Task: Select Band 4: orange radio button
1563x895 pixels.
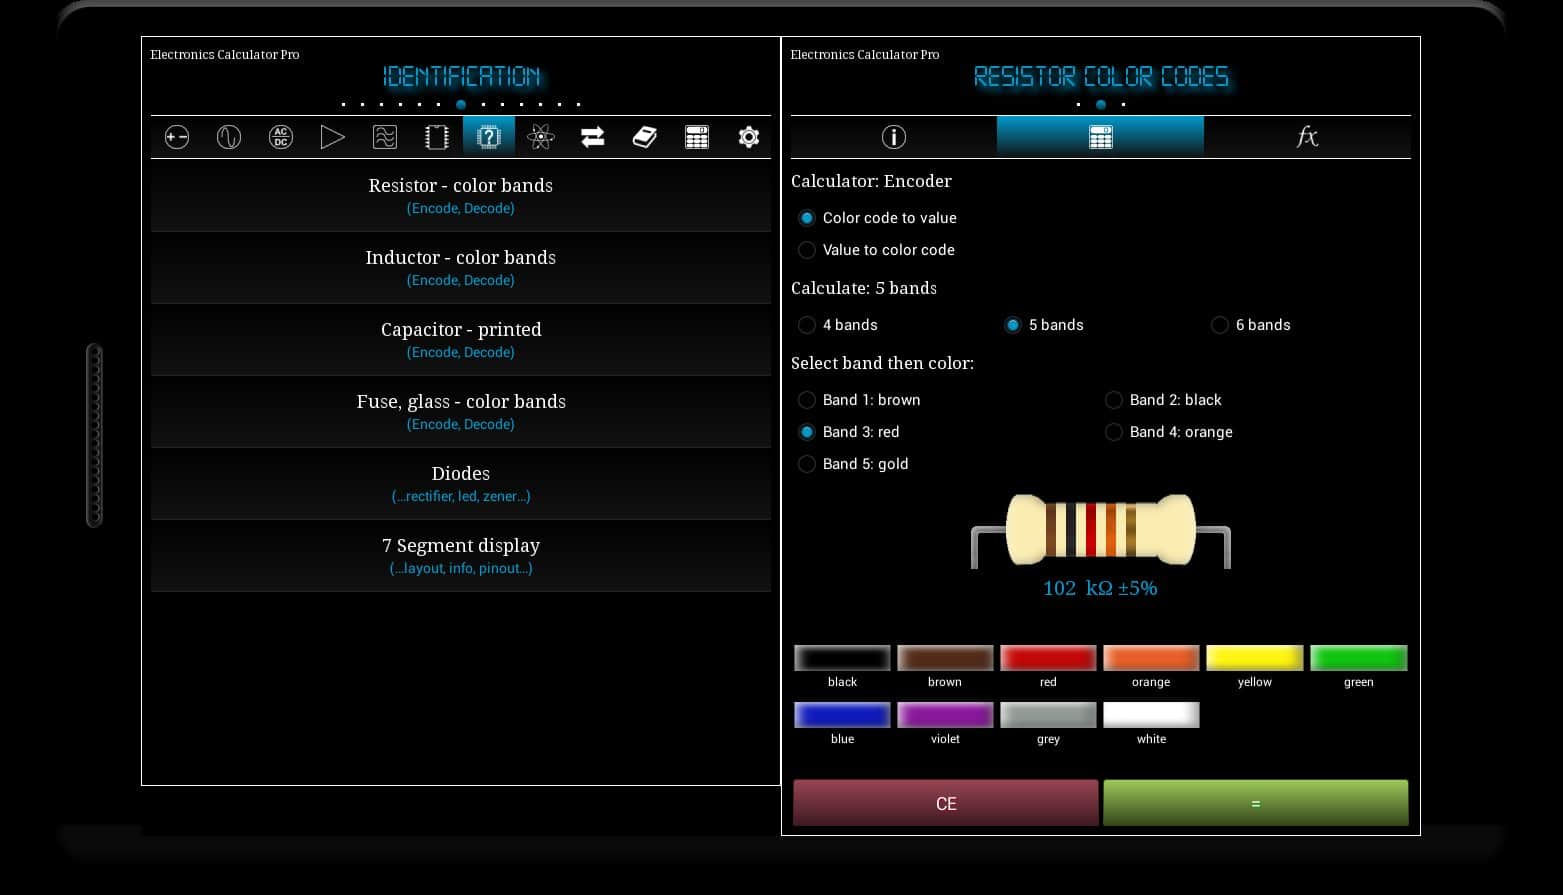Action: (x=1114, y=432)
